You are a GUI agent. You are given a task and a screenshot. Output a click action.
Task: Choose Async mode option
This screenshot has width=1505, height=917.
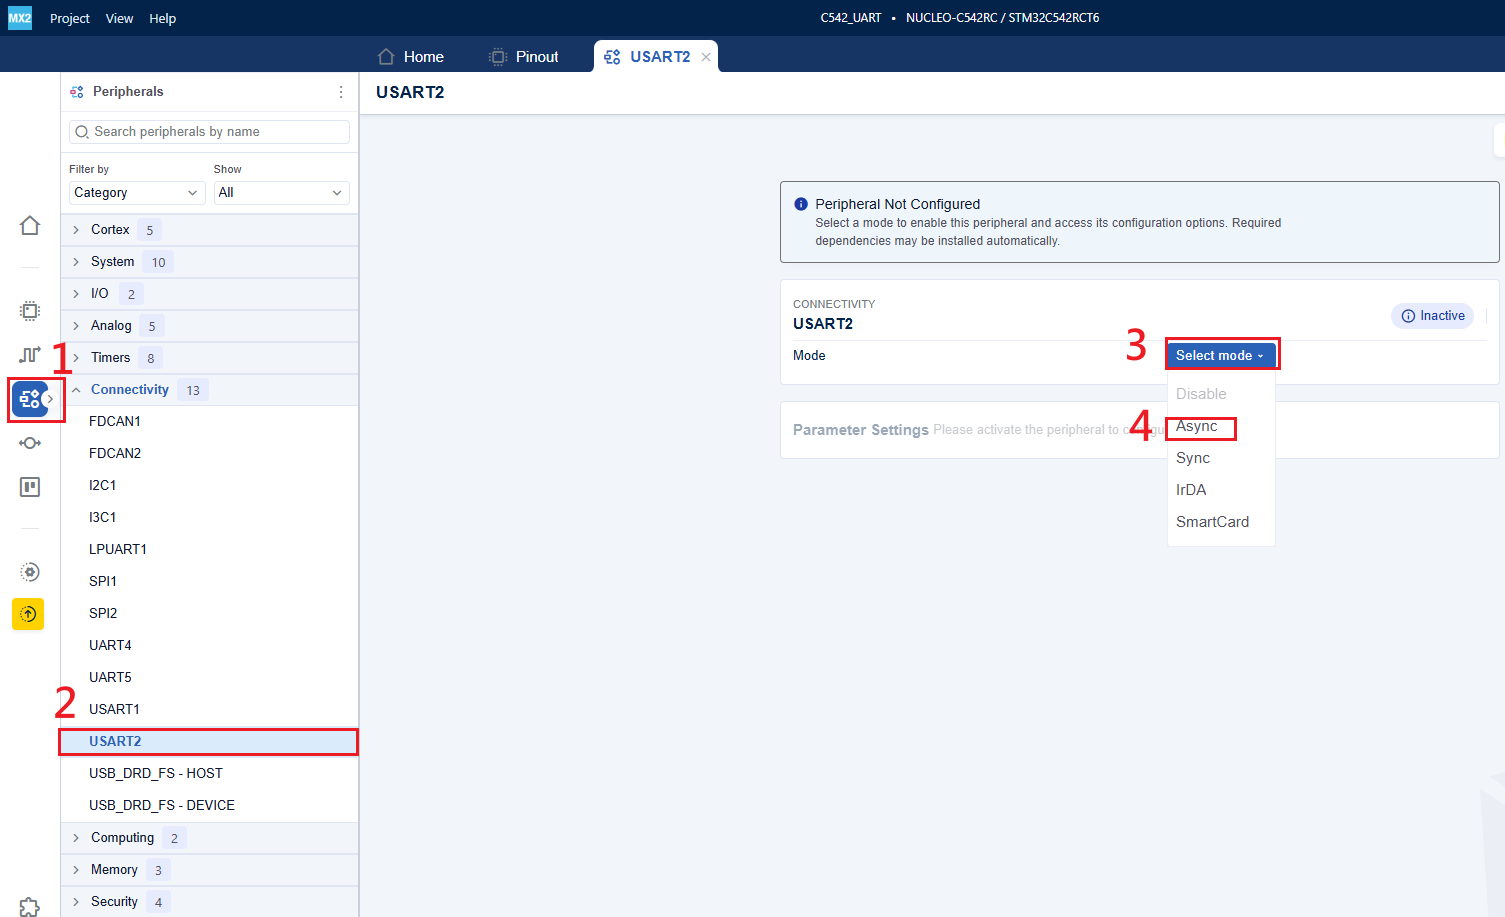click(x=1221, y=426)
